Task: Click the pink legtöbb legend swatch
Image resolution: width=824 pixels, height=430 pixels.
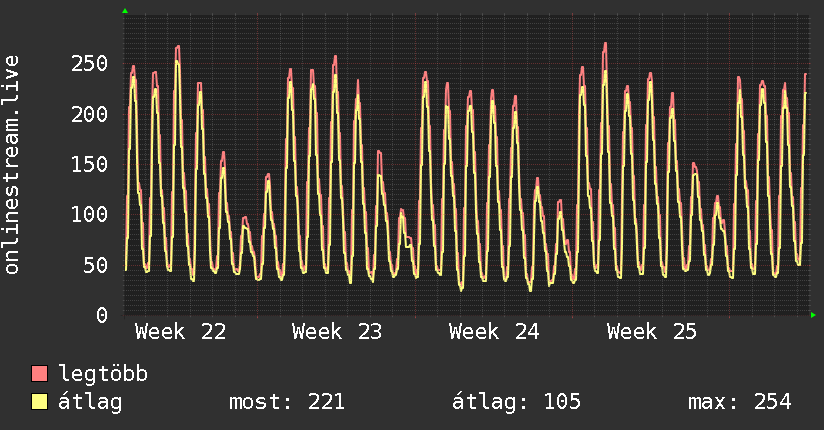Action: click(39, 373)
